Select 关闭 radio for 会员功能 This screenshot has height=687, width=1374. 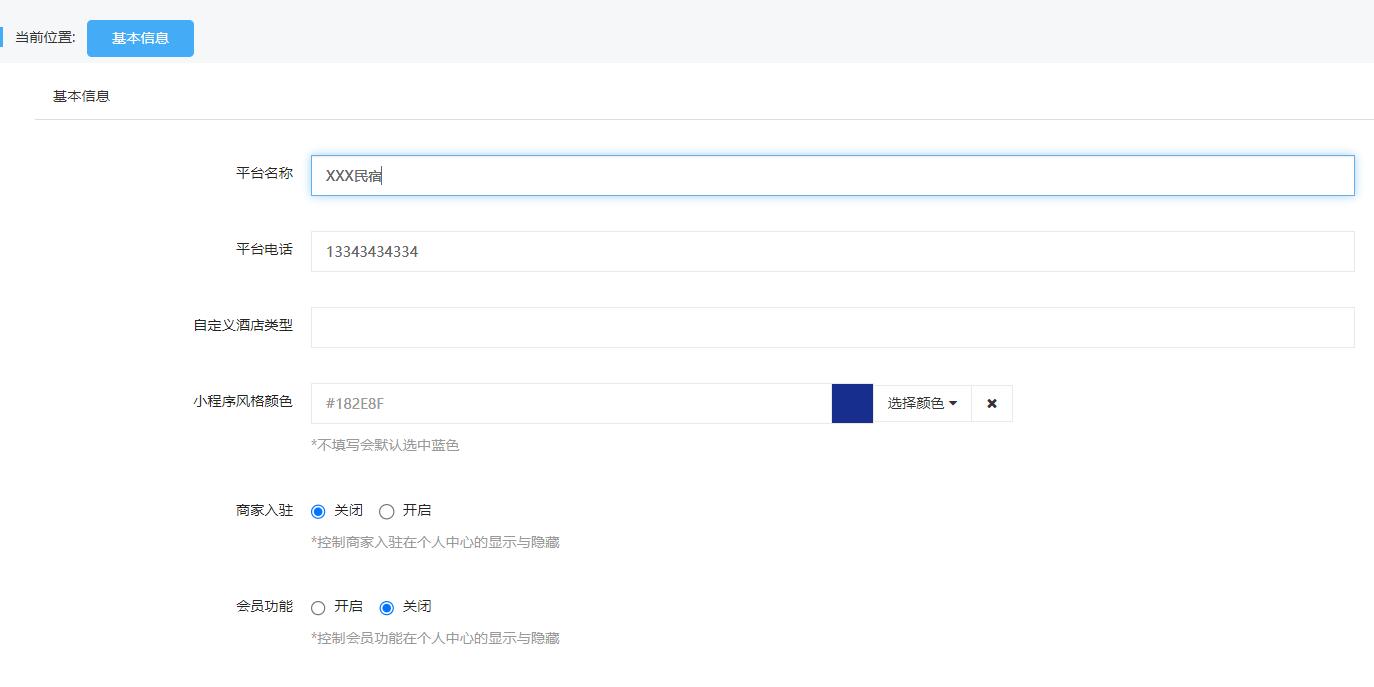pos(386,607)
